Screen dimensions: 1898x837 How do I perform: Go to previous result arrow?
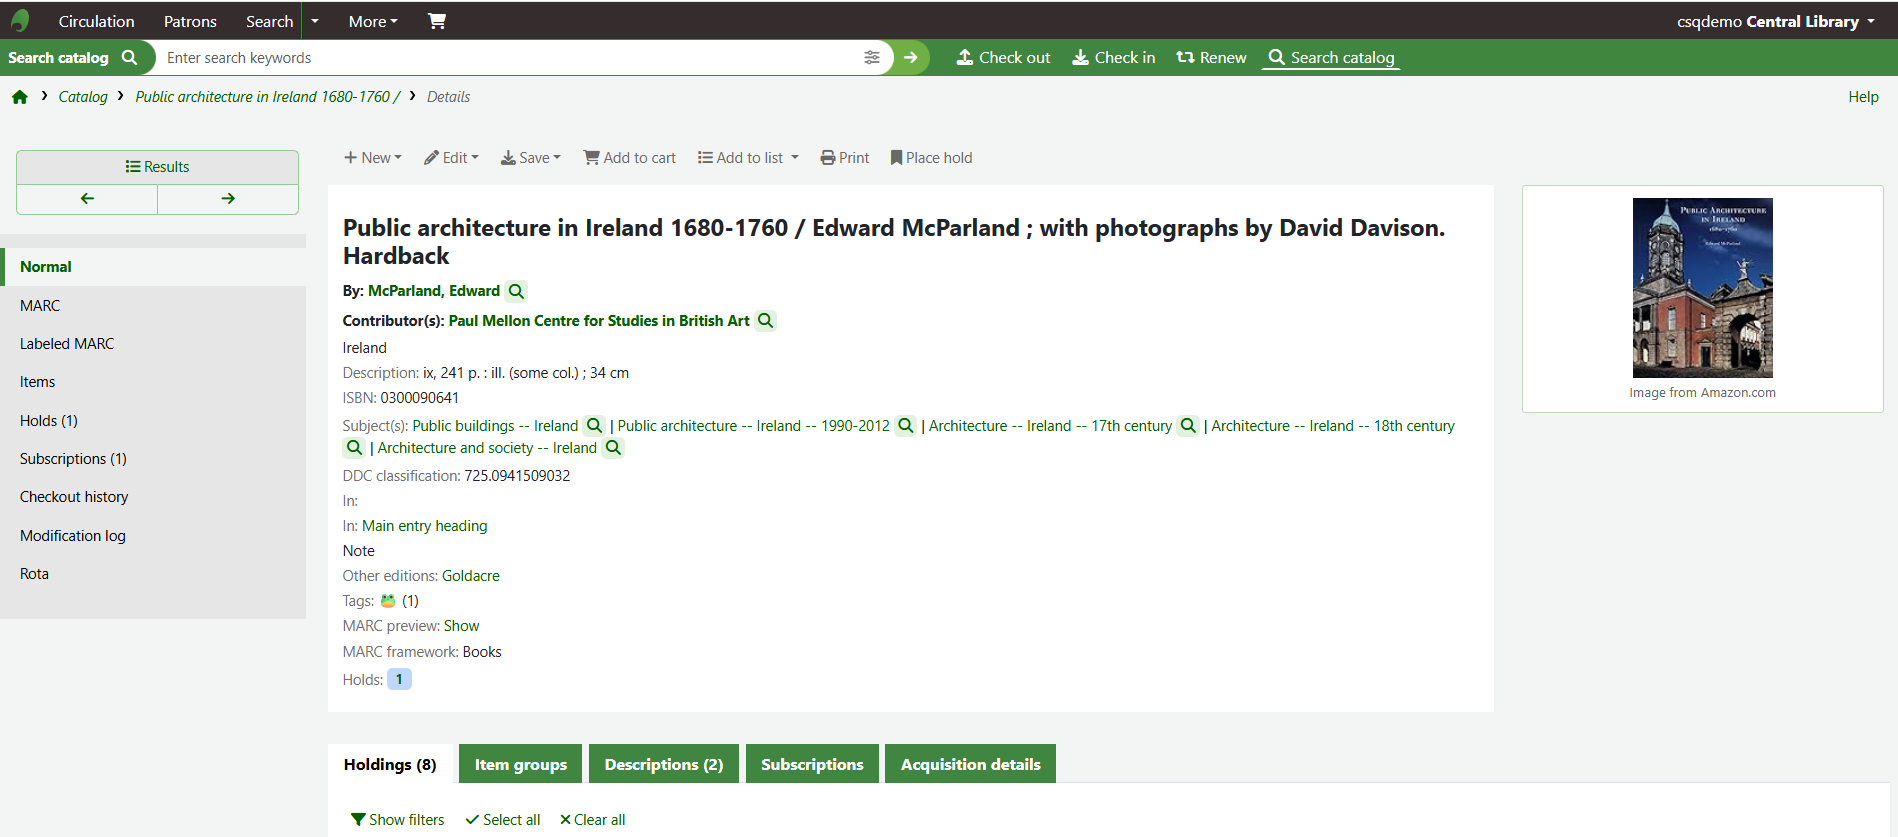coord(87,199)
